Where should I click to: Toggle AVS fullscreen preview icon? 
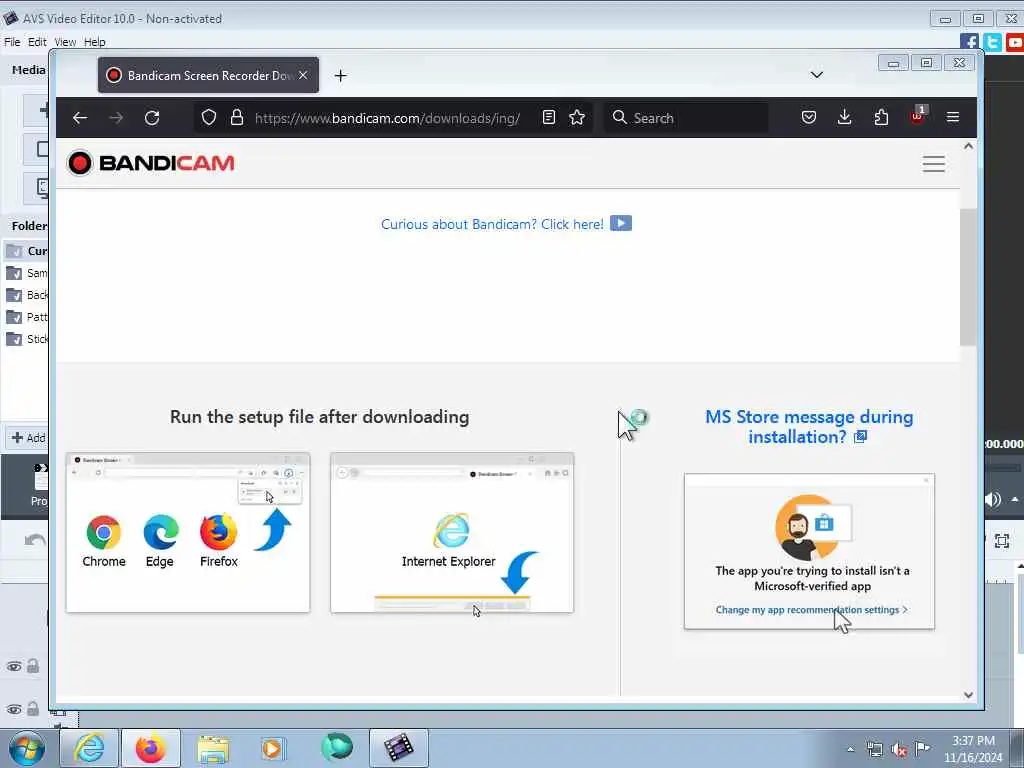1002,541
